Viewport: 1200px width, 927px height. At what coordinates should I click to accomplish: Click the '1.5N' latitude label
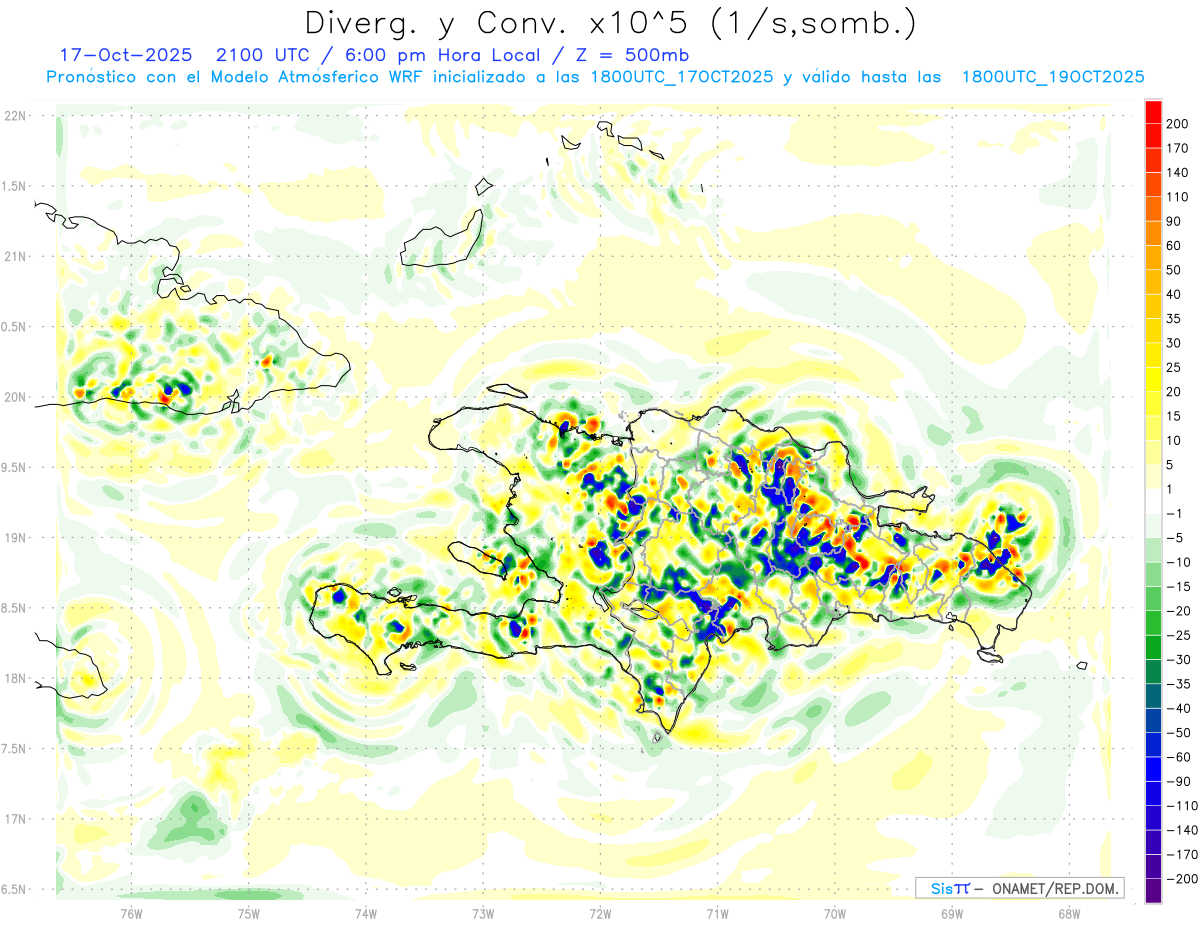13,186
